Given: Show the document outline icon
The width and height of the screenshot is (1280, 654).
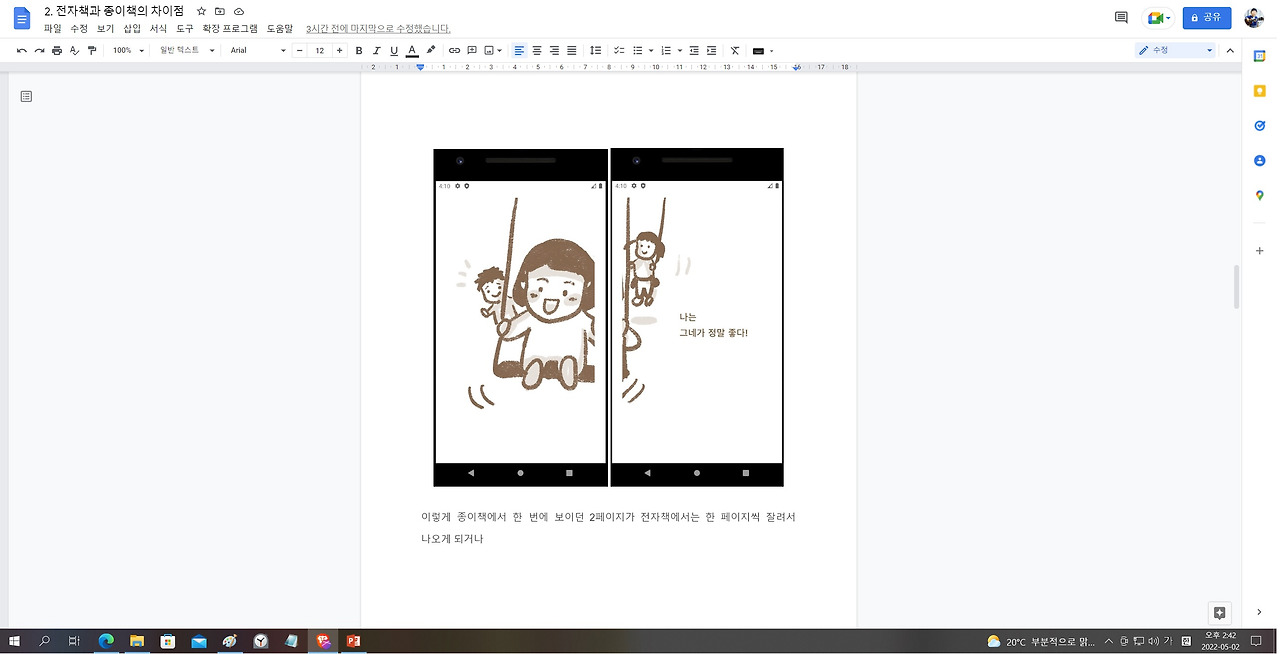Looking at the screenshot, I should point(26,96).
